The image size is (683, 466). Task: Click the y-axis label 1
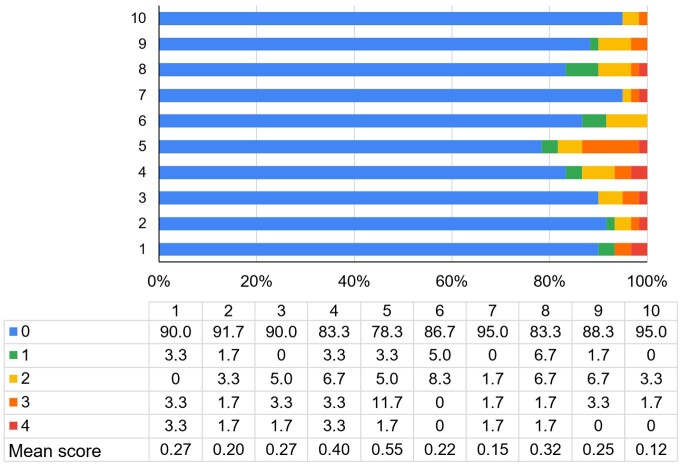point(145,249)
